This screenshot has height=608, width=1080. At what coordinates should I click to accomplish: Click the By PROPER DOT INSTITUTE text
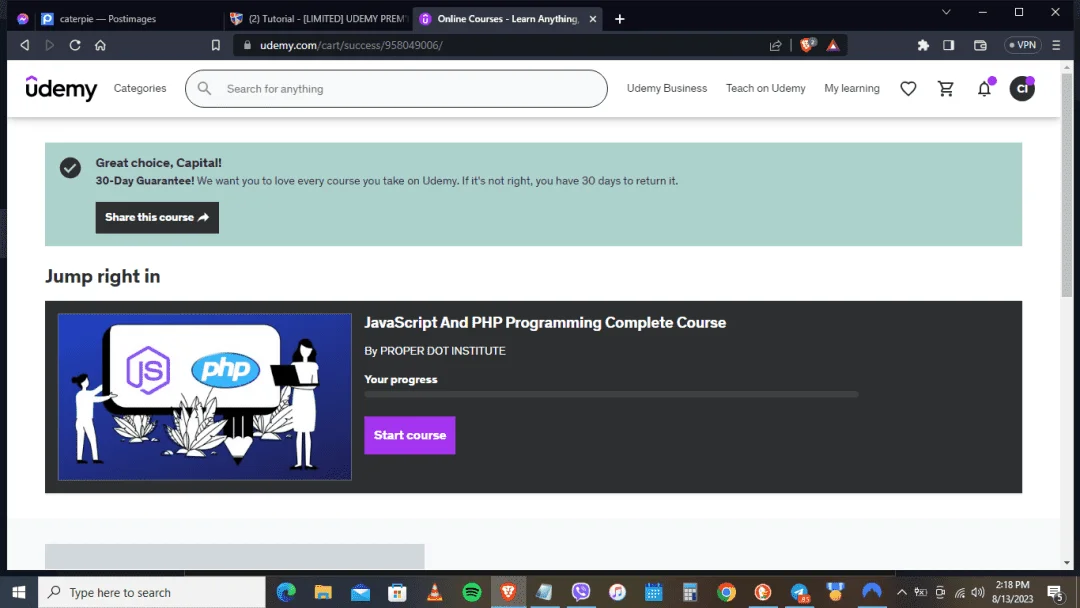[435, 350]
